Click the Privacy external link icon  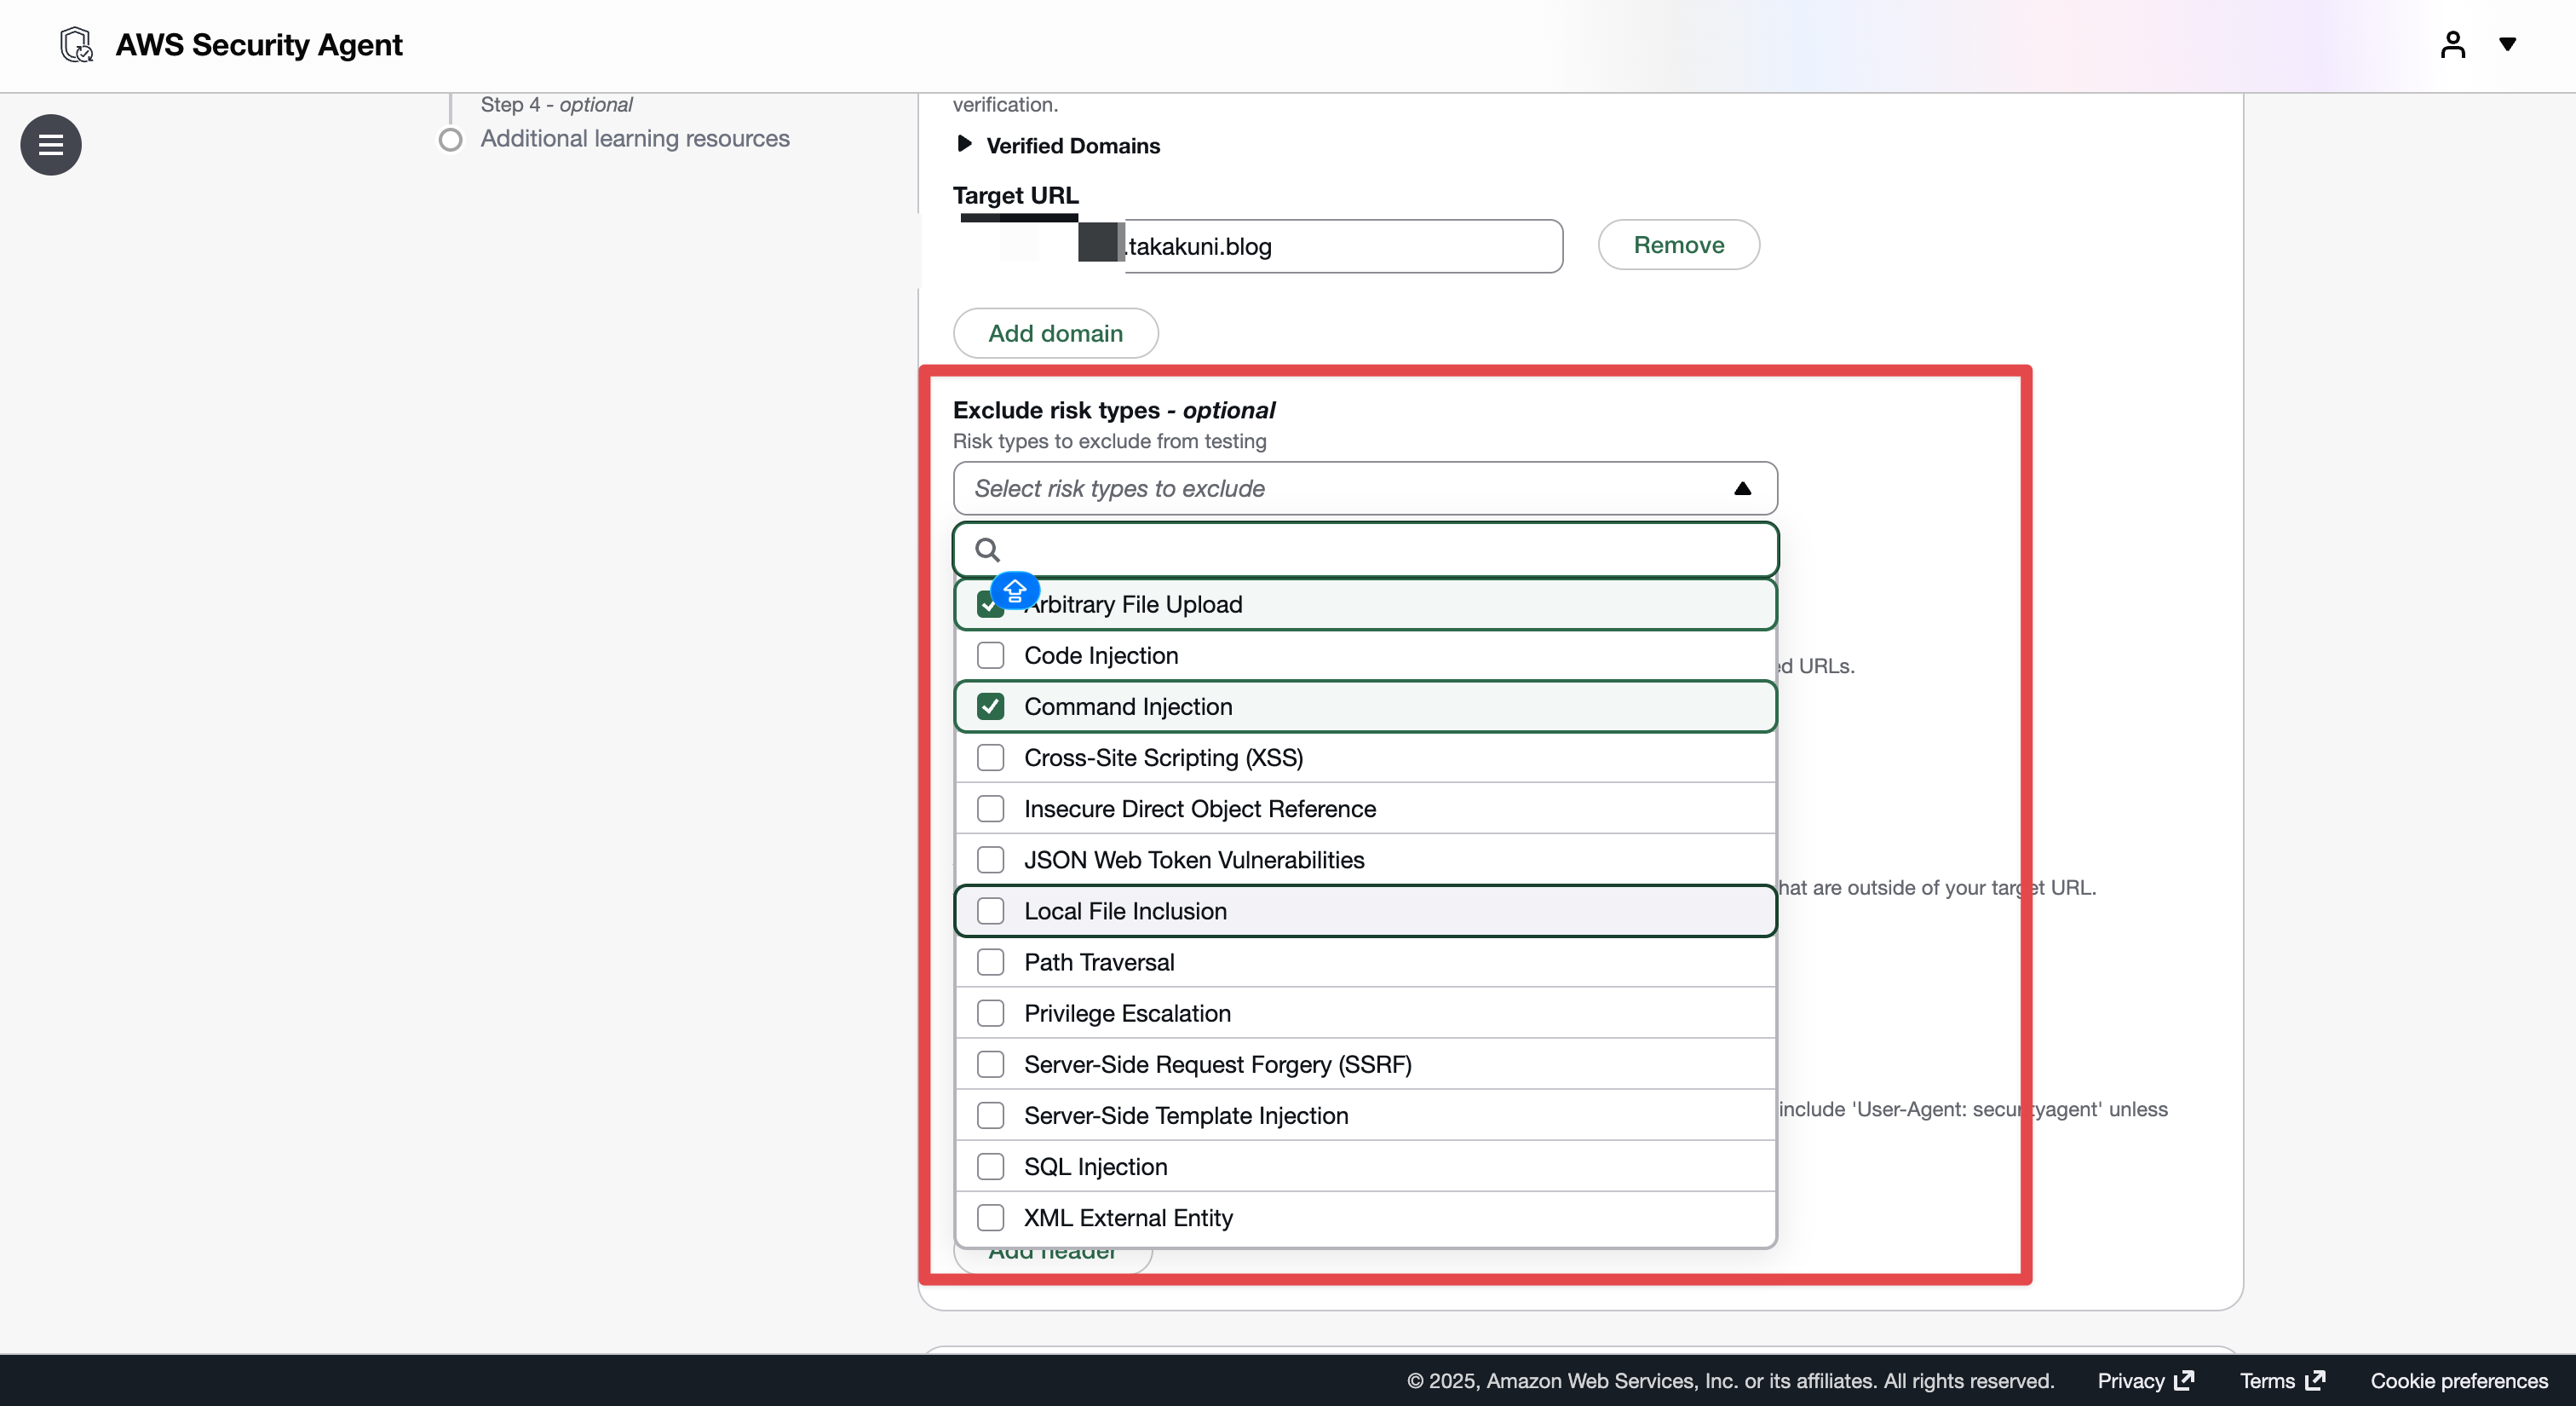2185,1380
